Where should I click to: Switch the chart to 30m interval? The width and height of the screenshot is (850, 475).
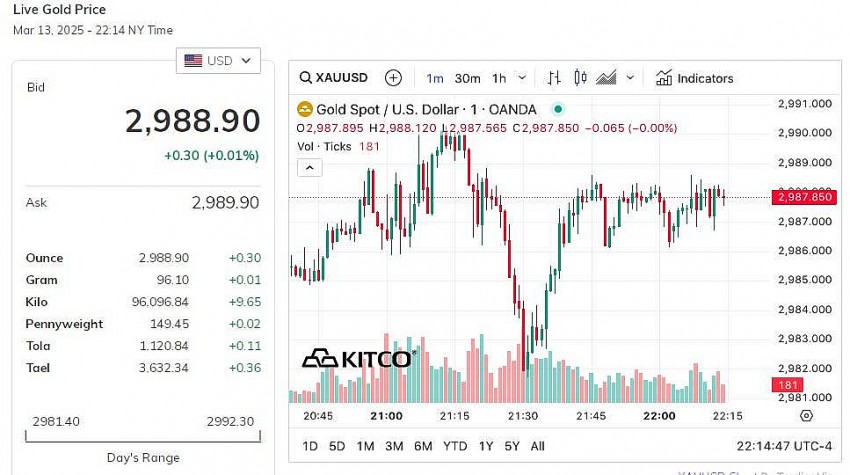467,78
